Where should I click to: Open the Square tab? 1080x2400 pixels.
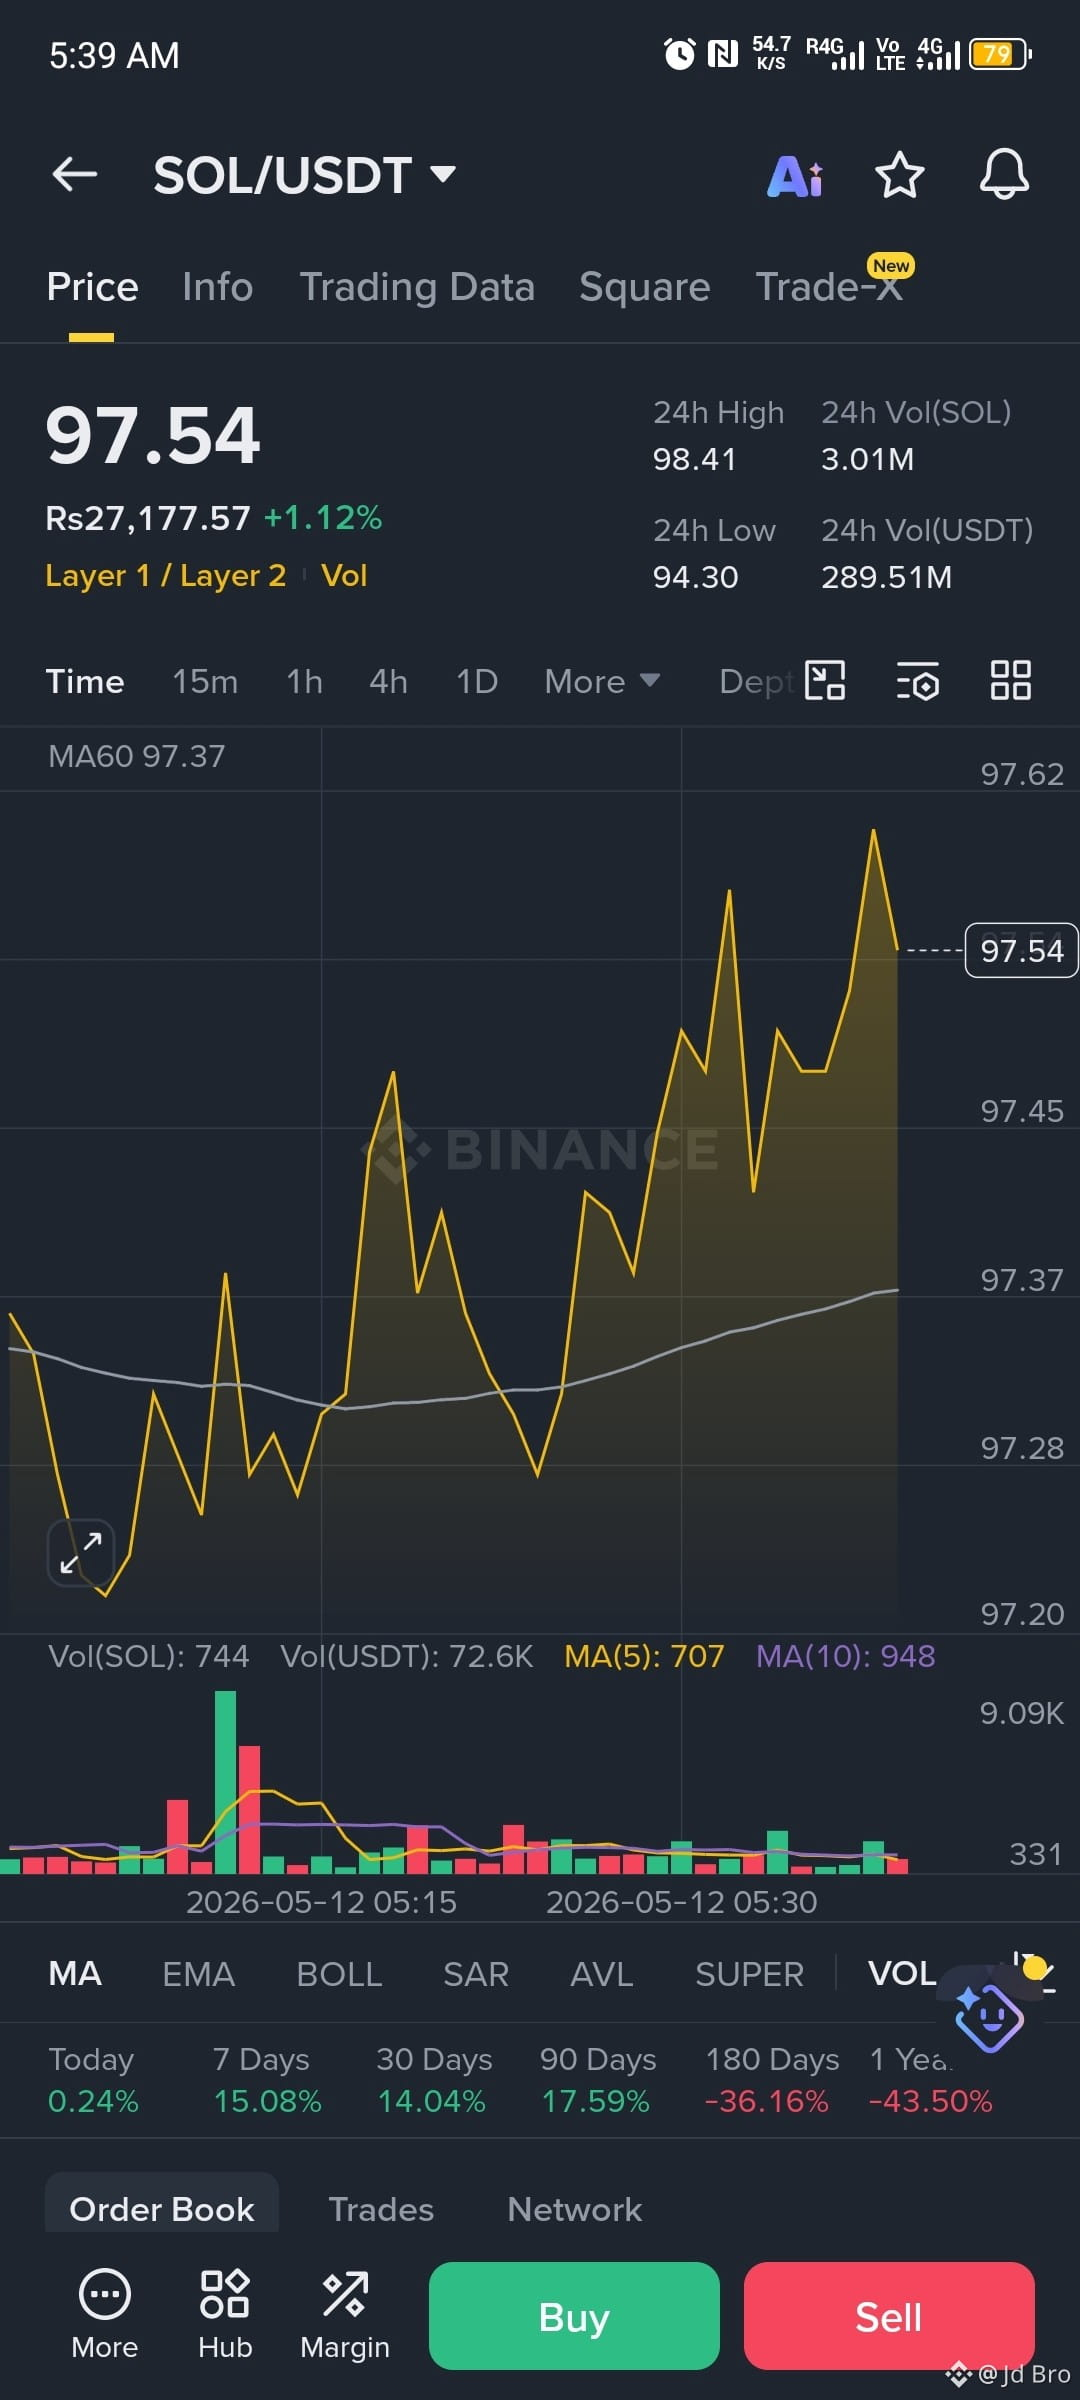click(645, 287)
